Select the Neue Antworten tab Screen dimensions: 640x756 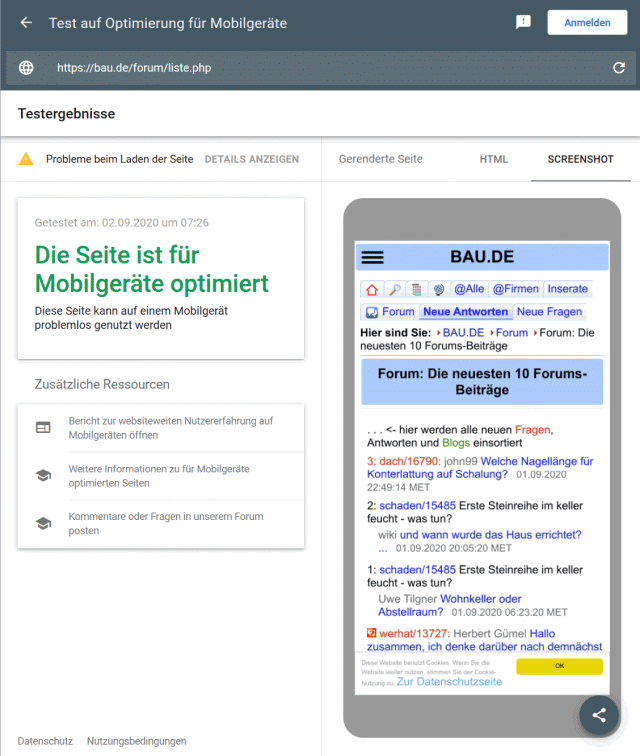(465, 312)
